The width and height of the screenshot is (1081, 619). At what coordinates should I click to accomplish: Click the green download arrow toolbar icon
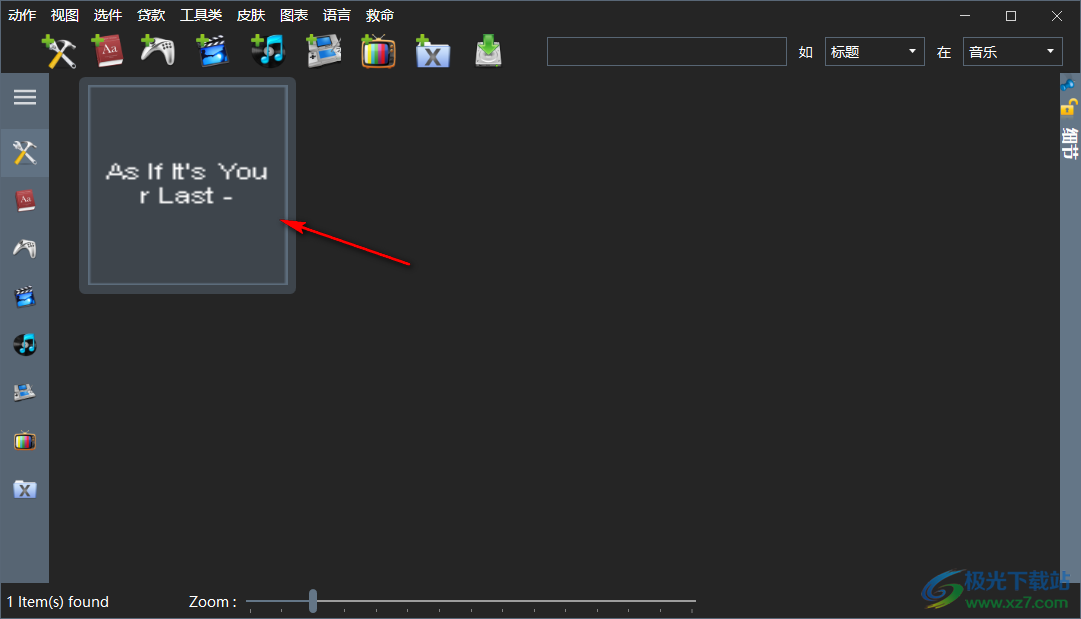(x=488, y=51)
